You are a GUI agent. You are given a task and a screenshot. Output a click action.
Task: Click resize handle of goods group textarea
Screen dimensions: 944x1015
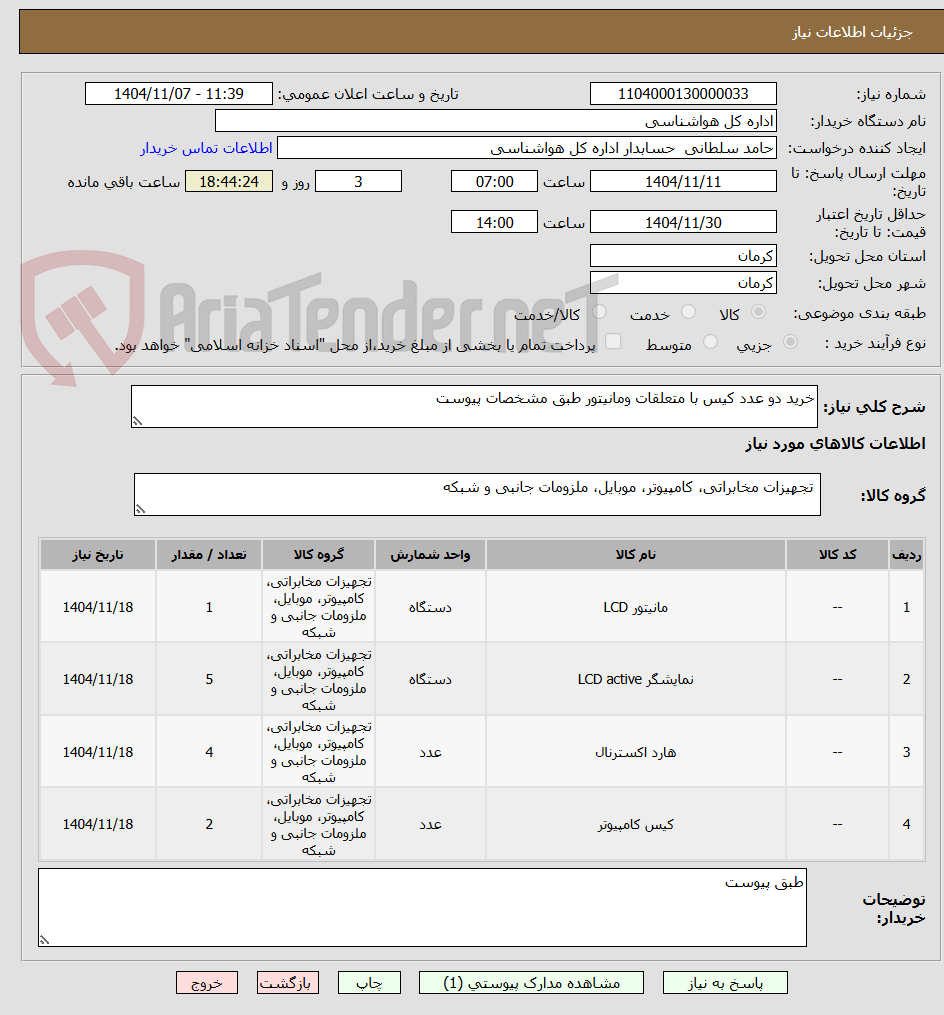point(140,509)
